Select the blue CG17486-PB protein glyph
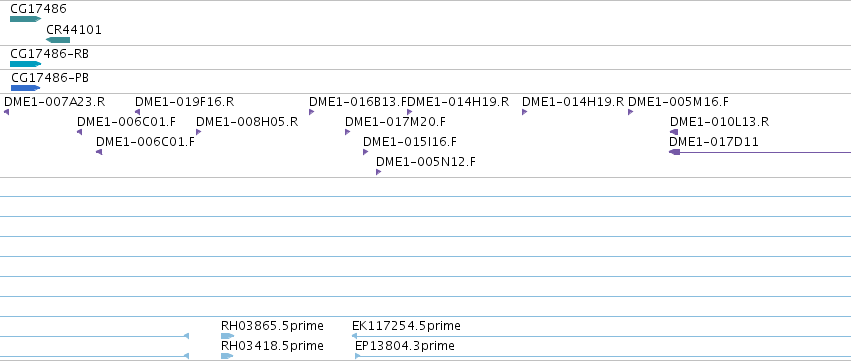This screenshot has width=851, height=361. tap(26, 88)
